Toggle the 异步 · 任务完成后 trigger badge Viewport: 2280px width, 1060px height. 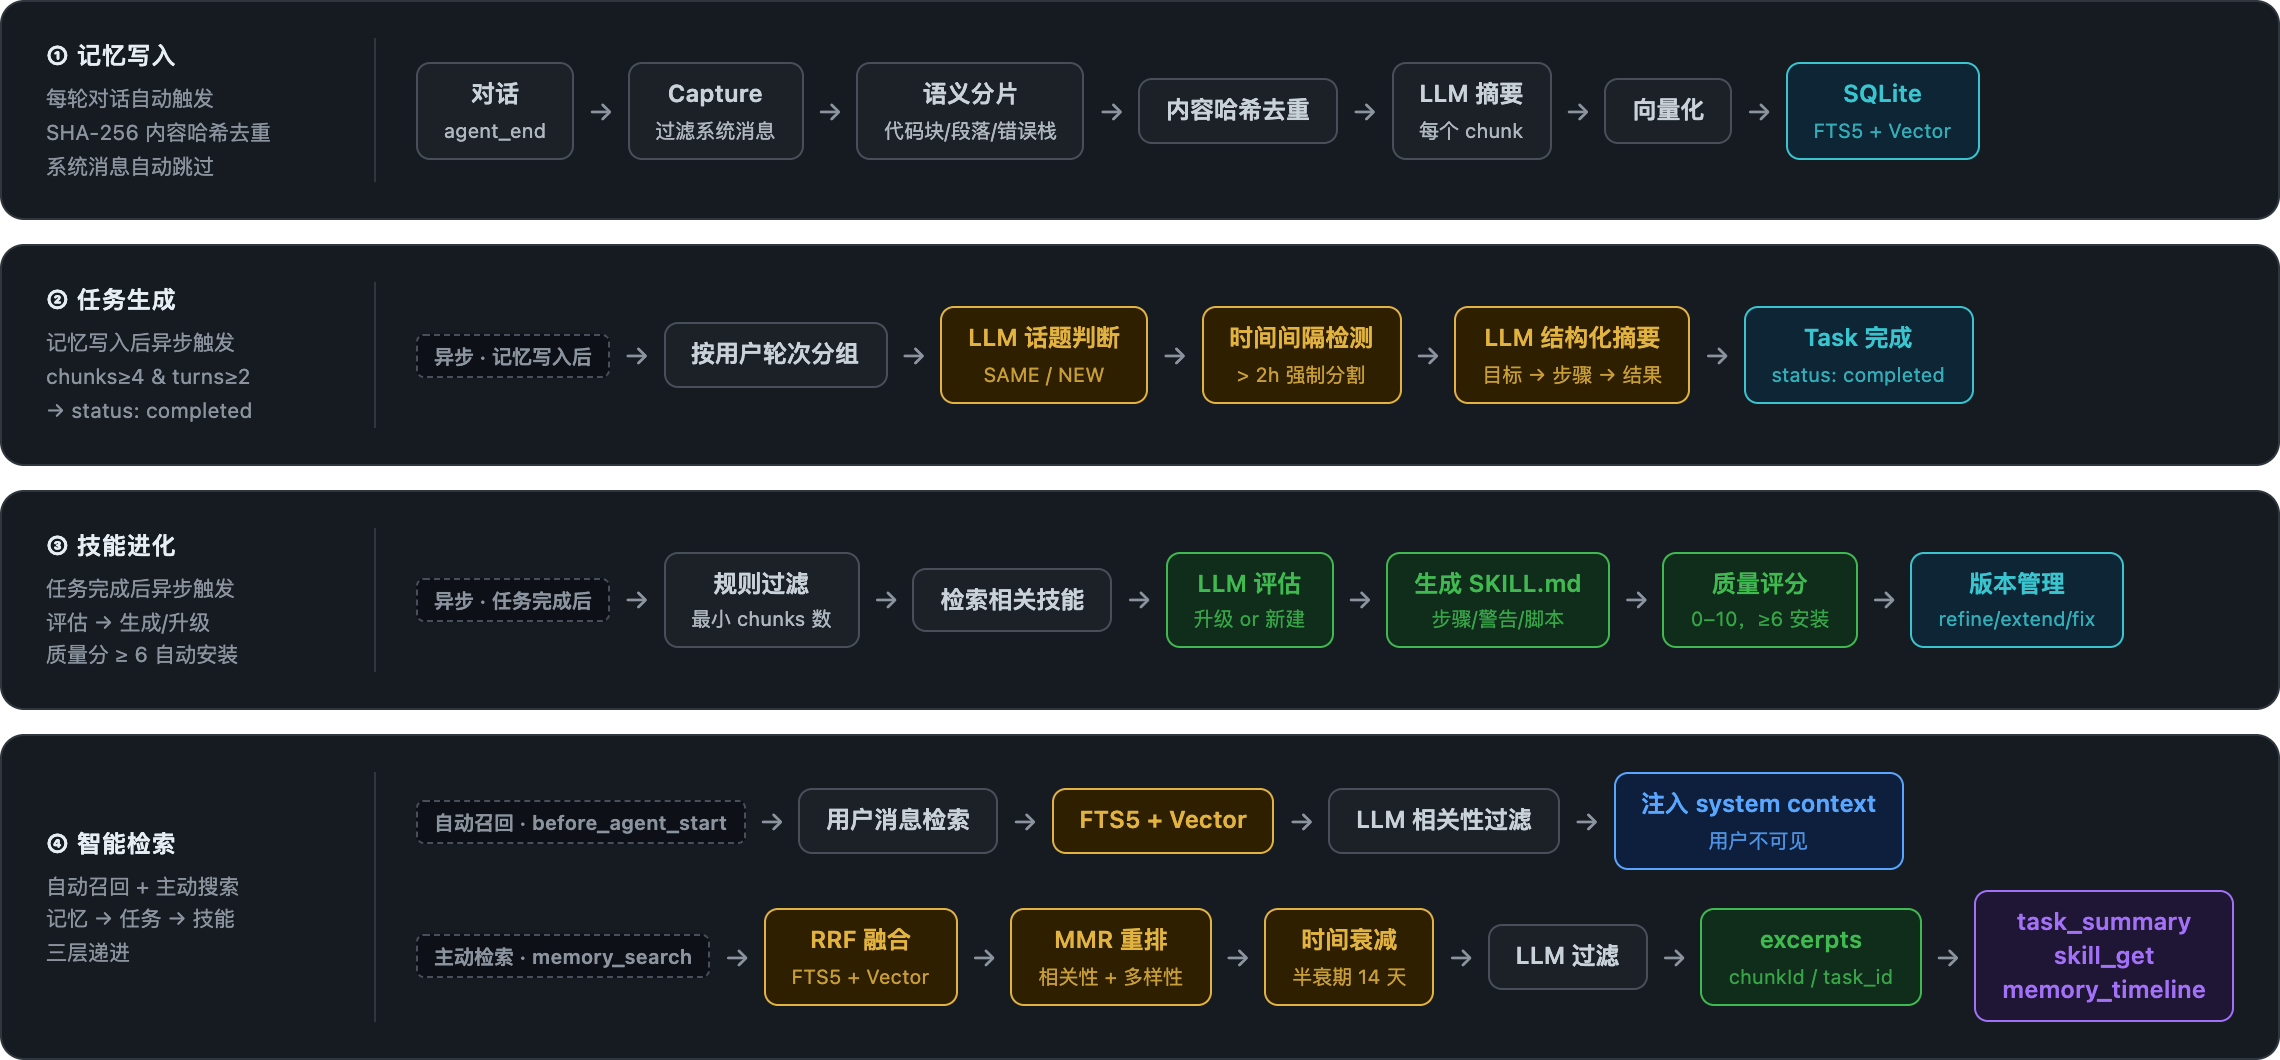(512, 600)
